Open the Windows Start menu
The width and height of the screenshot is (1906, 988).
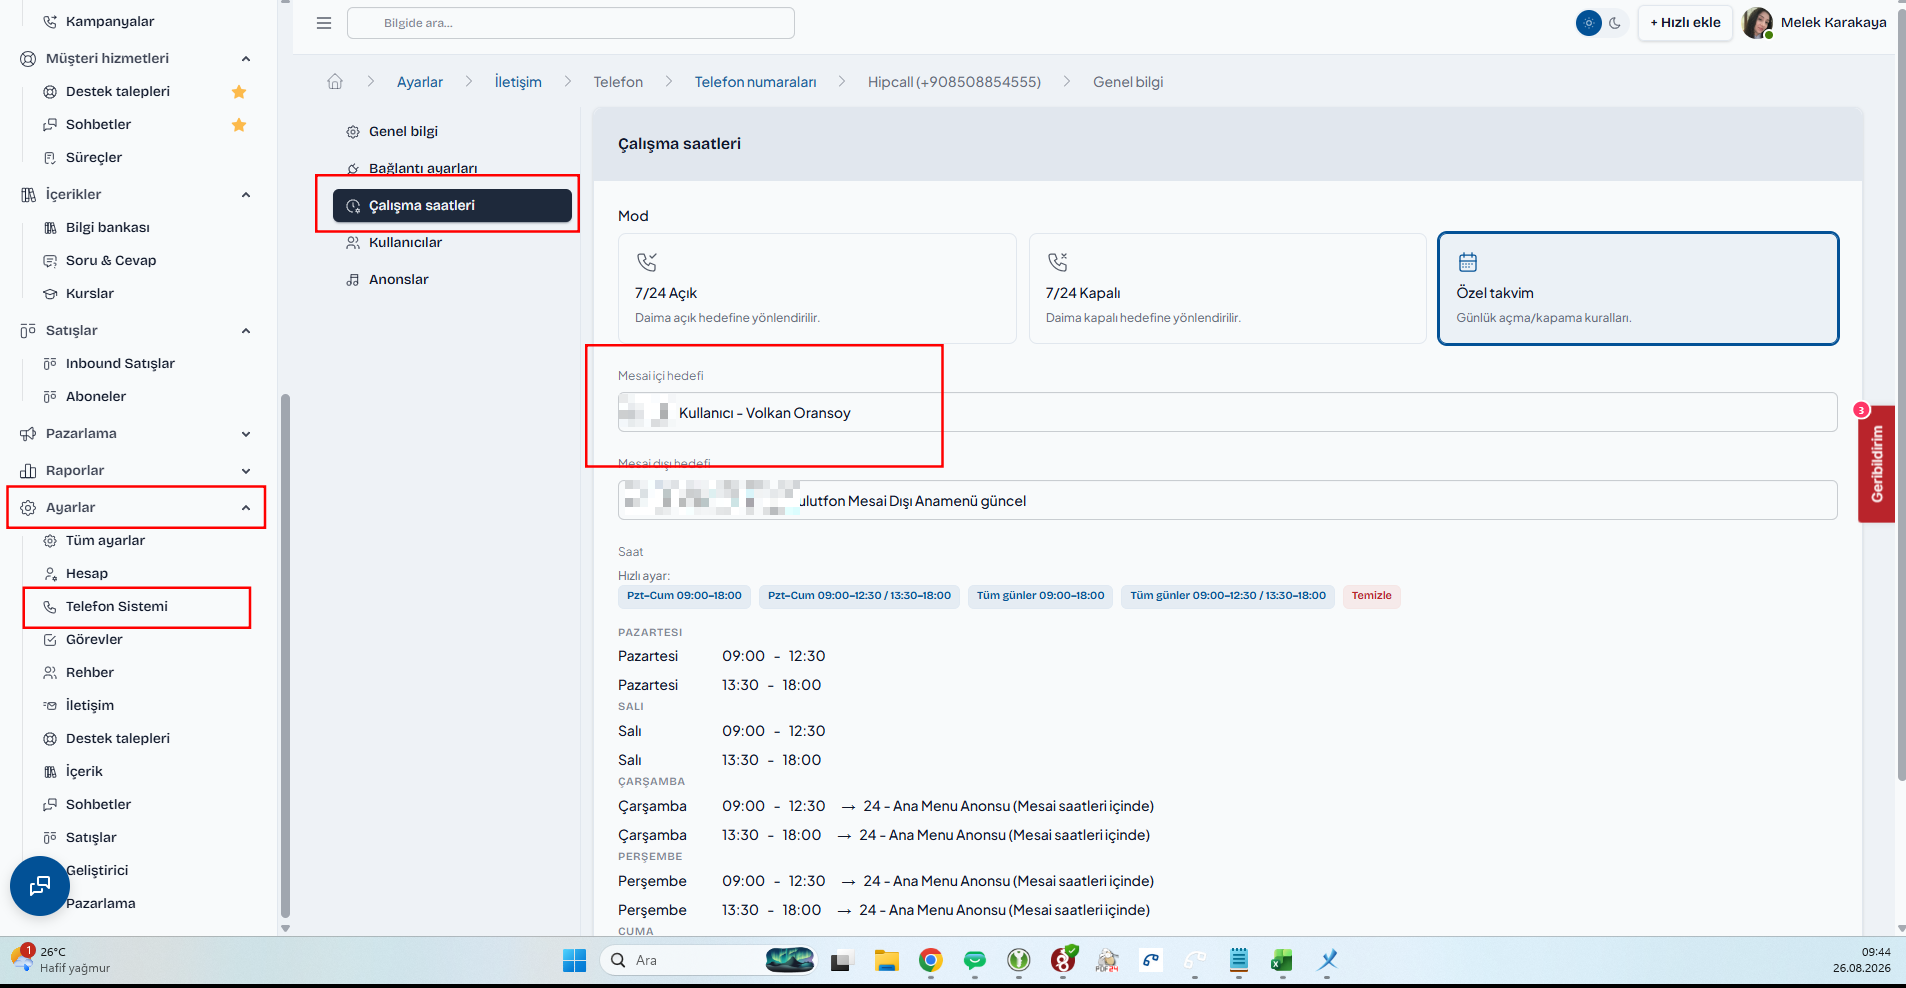575,961
